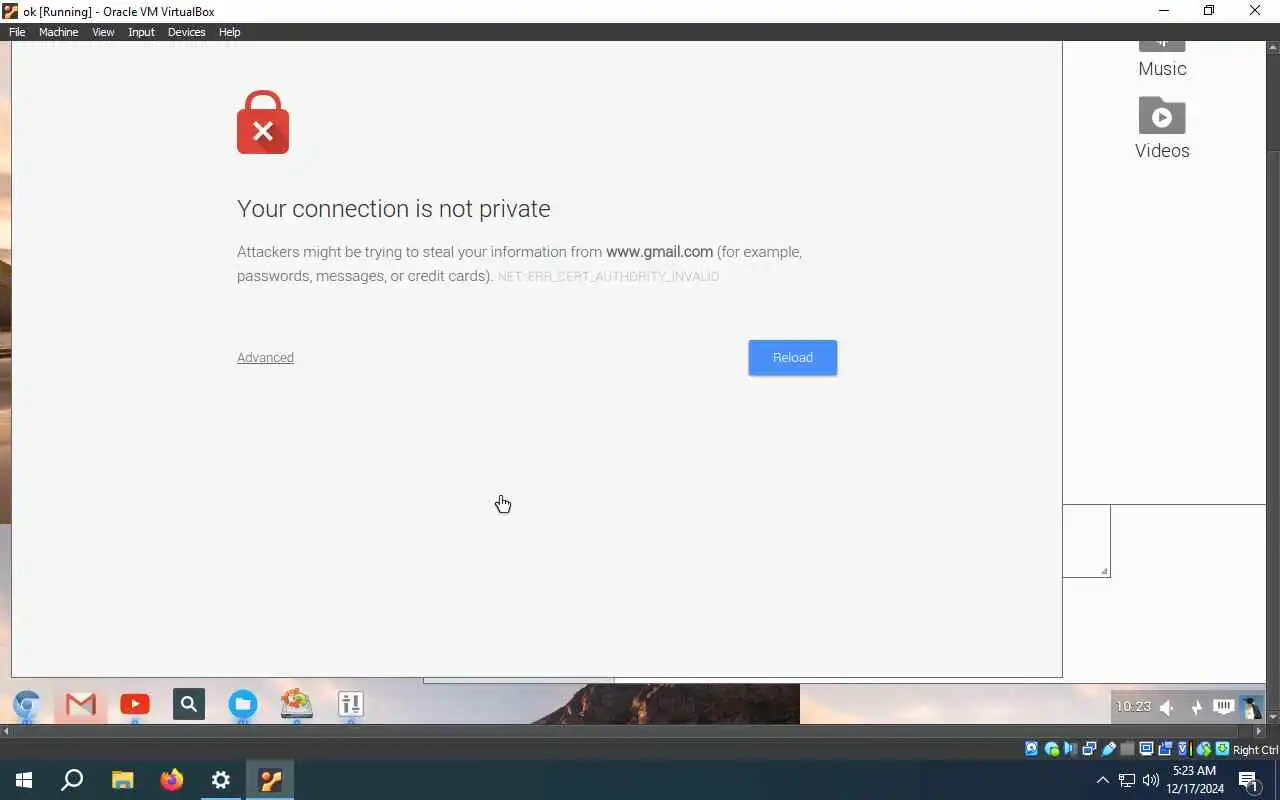Click the Windows network tray icon

(x=1127, y=780)
